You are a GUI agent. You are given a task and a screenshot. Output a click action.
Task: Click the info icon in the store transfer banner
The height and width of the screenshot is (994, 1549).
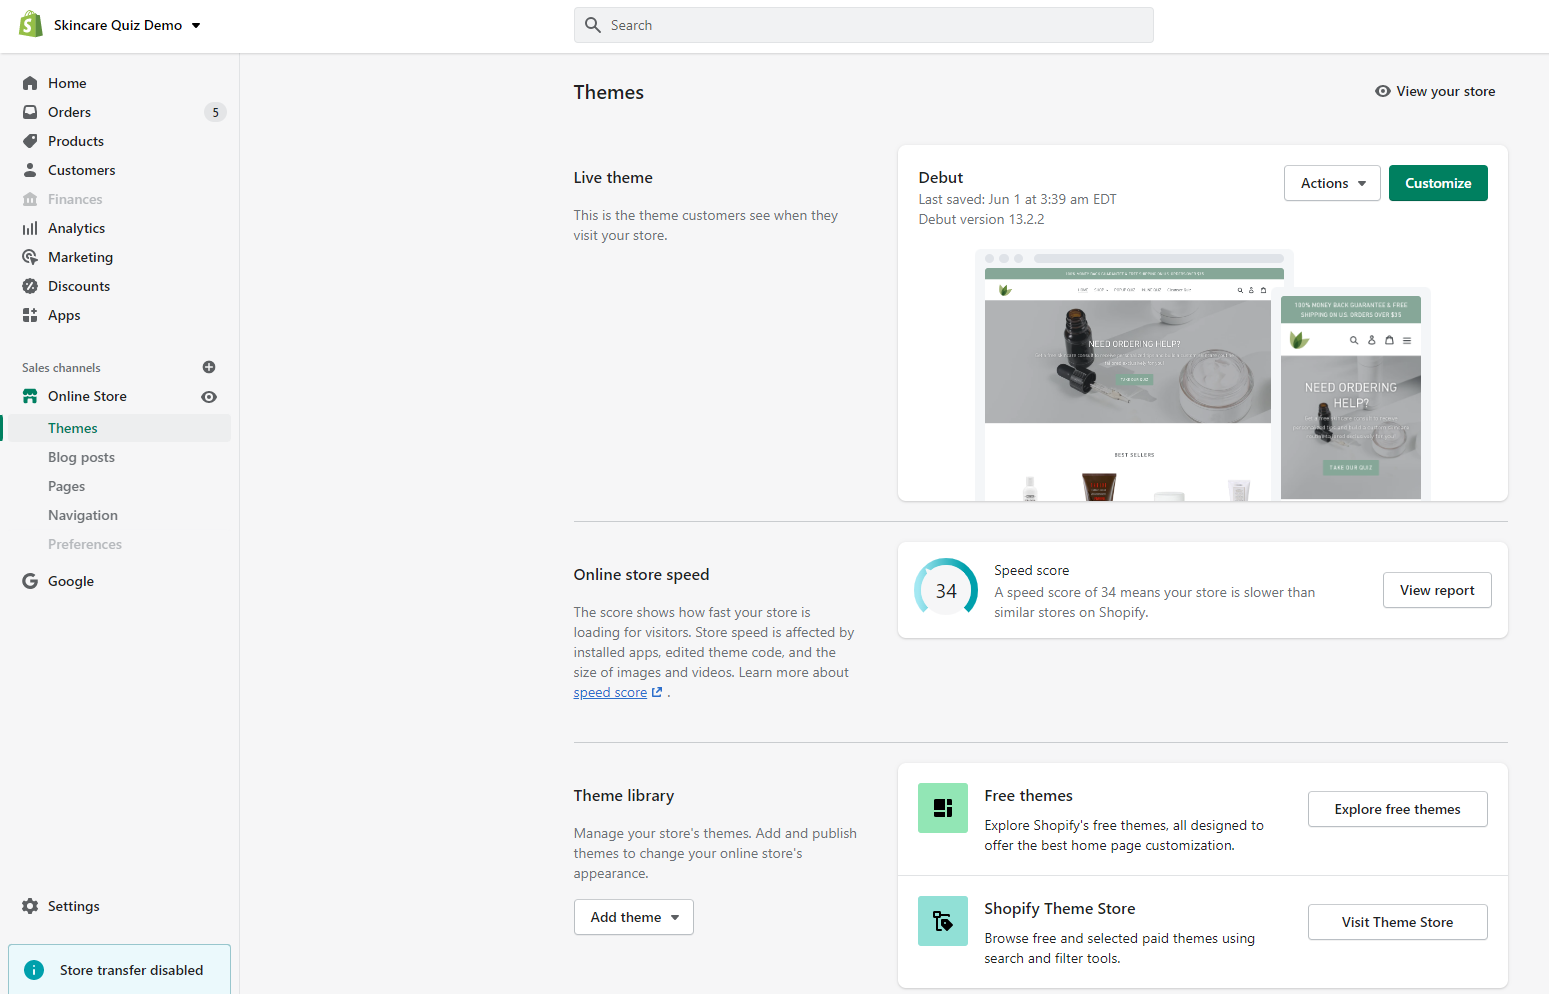click(x=34, y=970)
